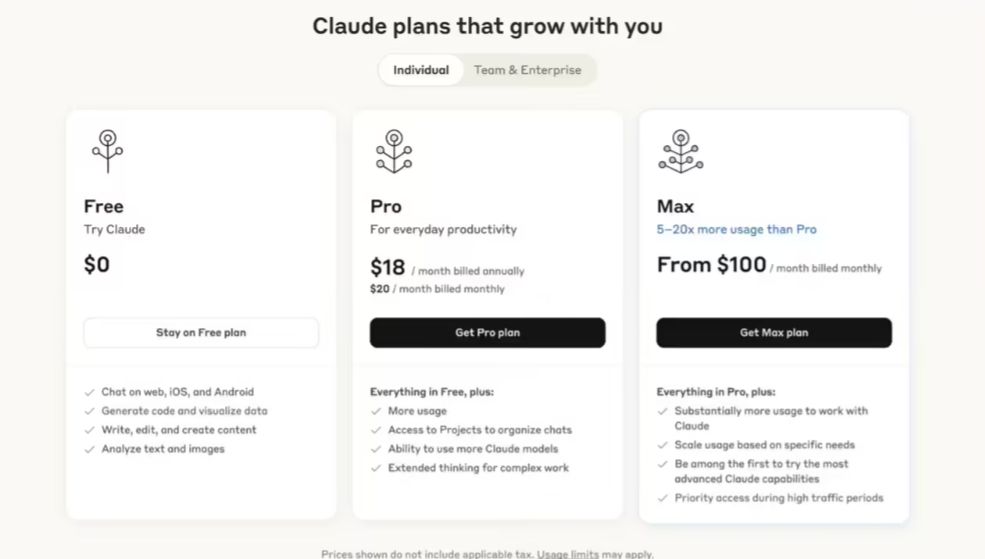Image resolution: width=985 pixels, height=559 pixels.
Task: Click the Pro plan tree icon
Action: (394, 151)
